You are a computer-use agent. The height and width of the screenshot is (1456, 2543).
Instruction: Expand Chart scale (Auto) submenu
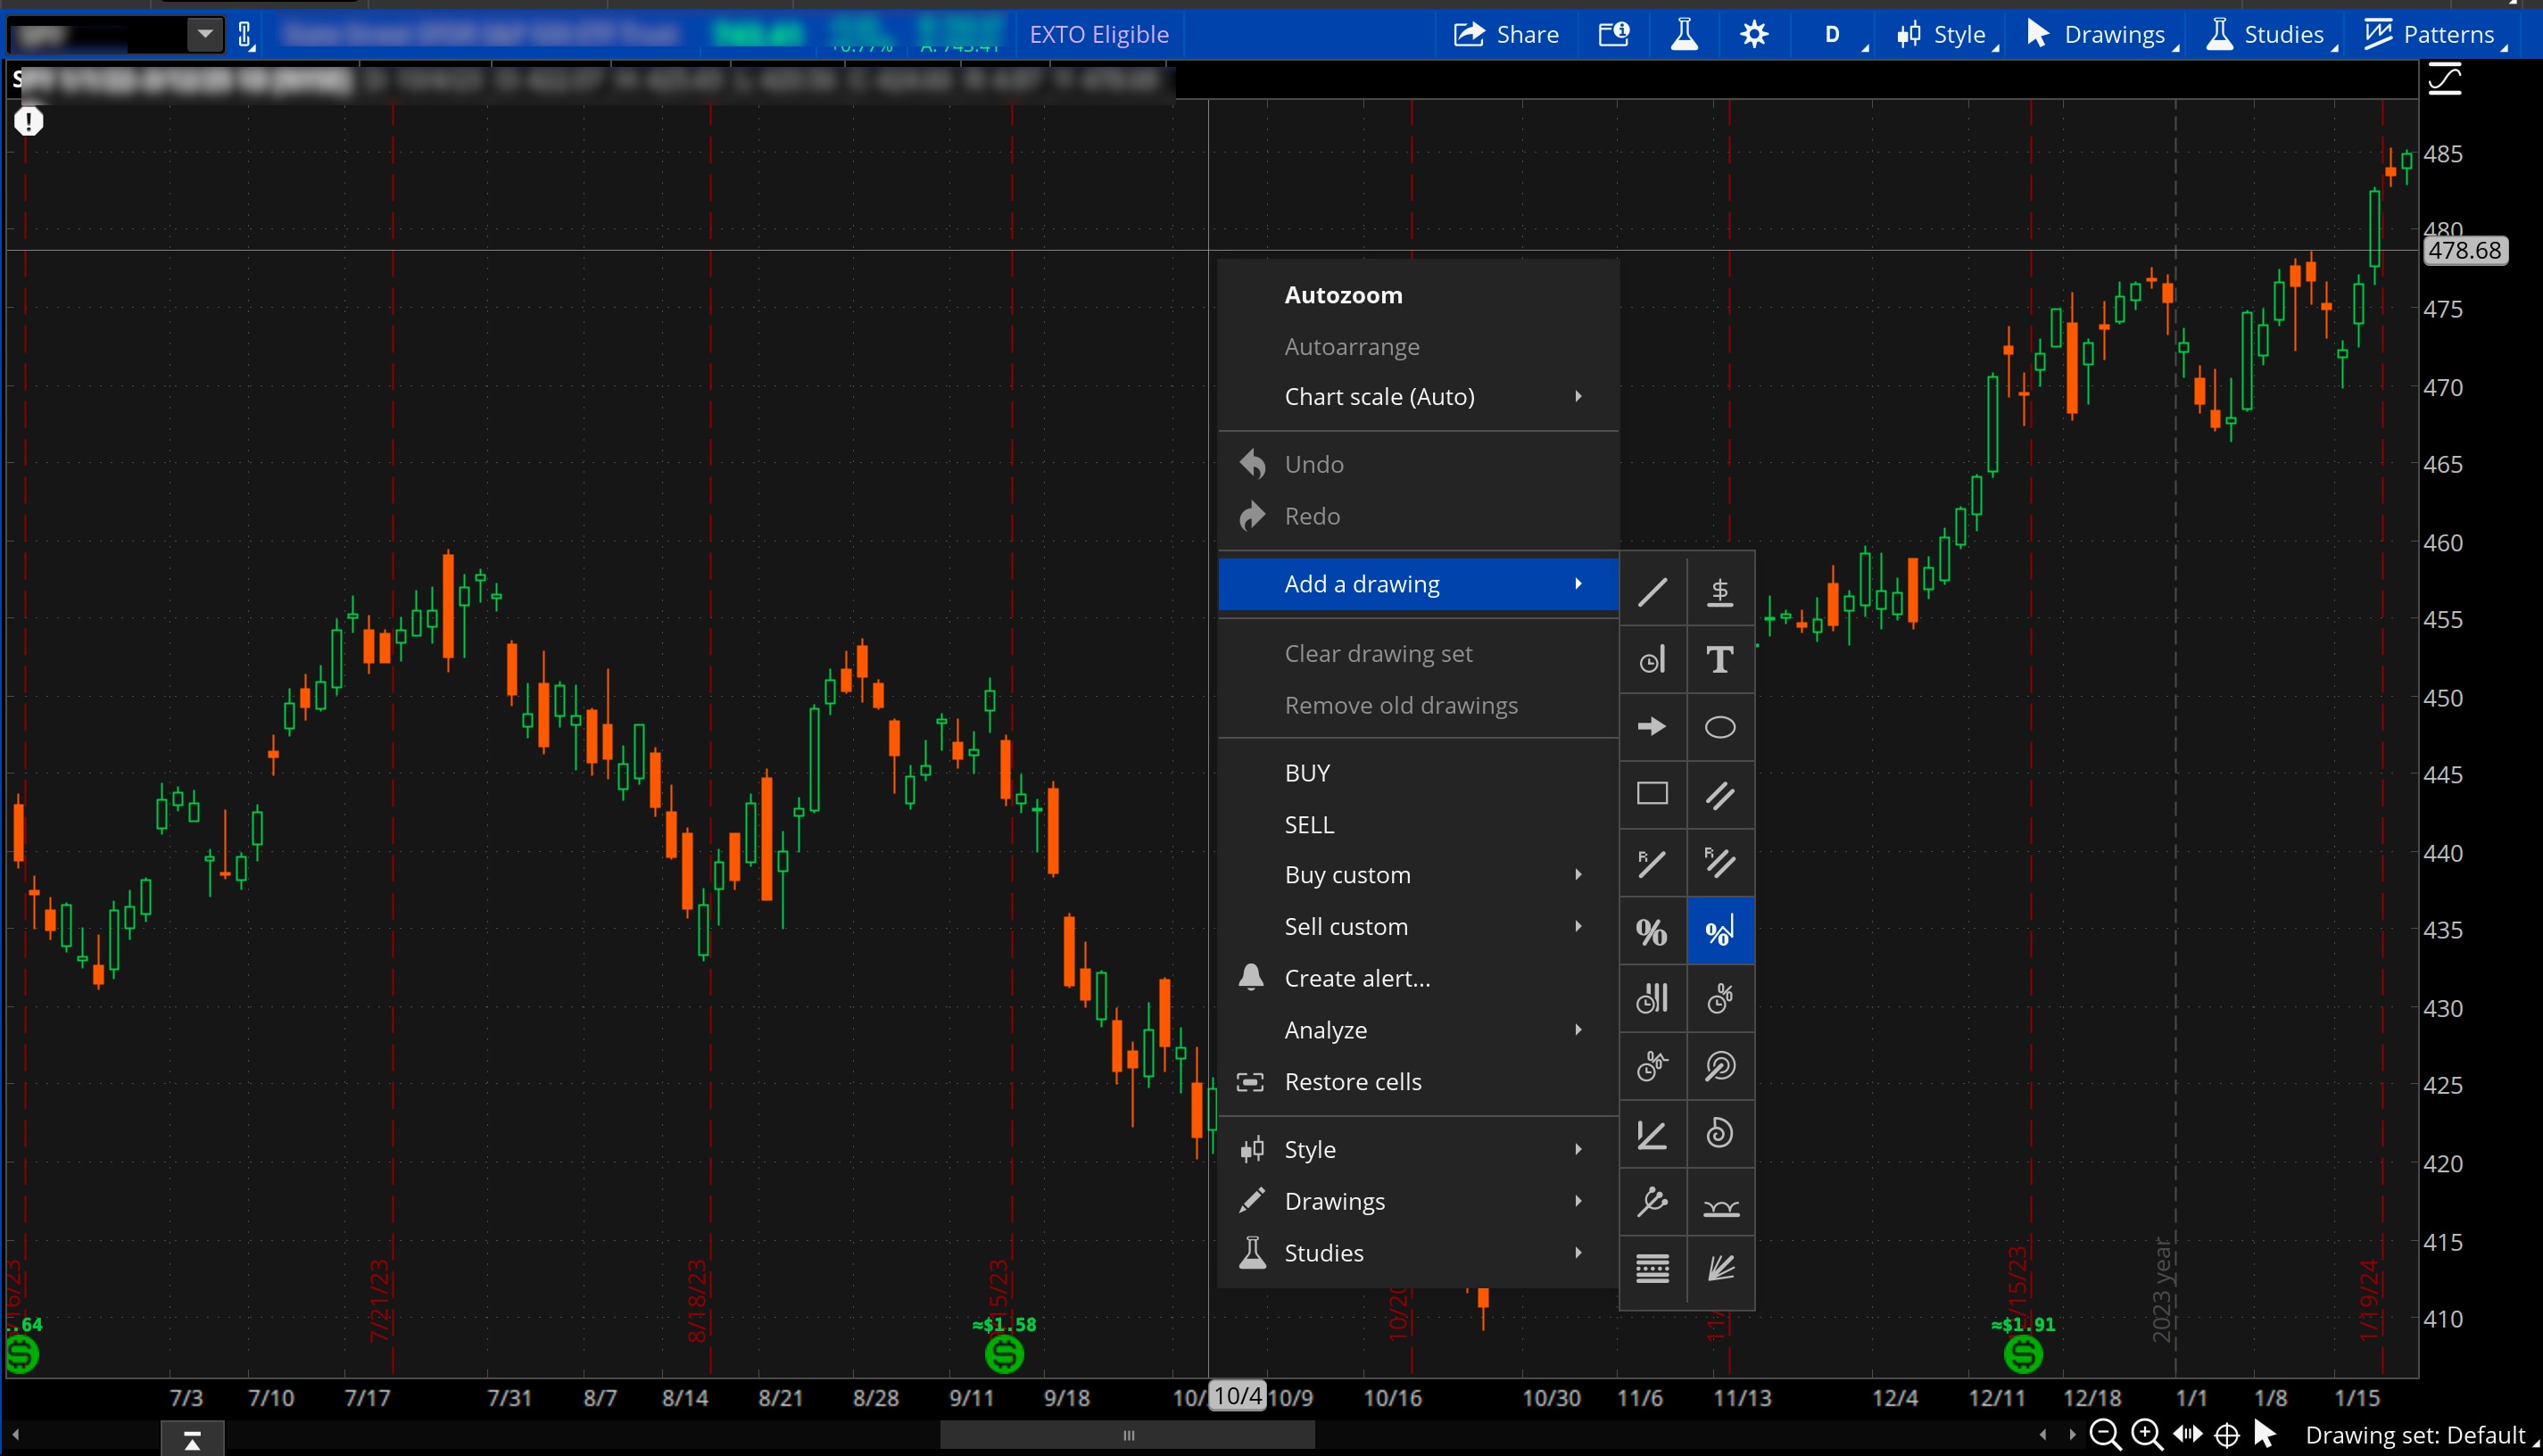pyautogui.click(x=1418, y=397)
